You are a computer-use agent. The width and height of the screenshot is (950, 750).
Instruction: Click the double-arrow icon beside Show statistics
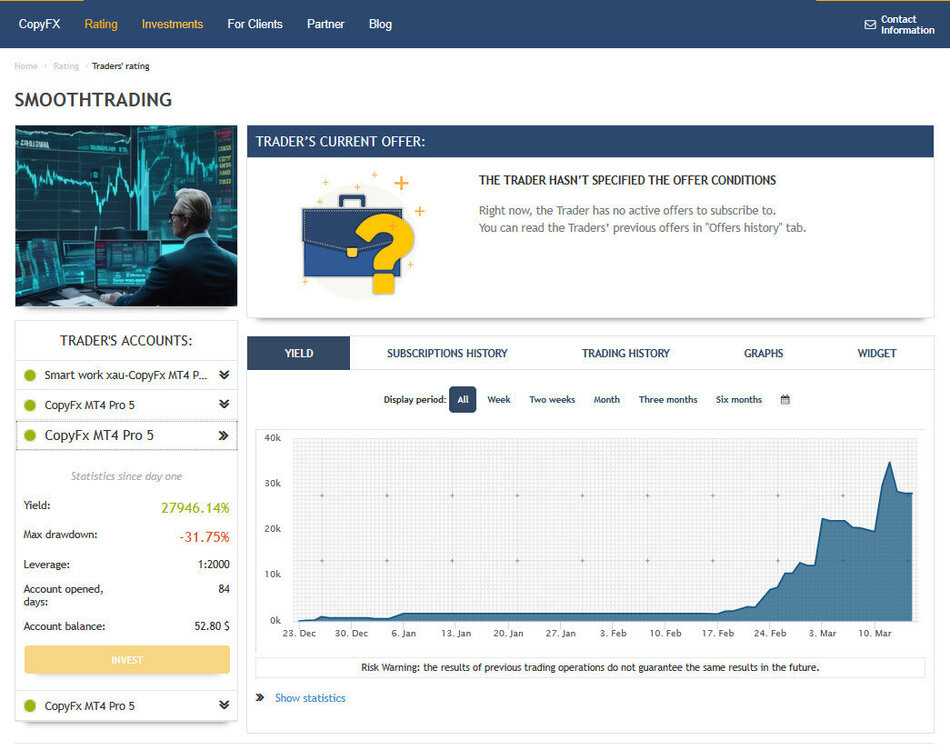click(x=260, y=698)
